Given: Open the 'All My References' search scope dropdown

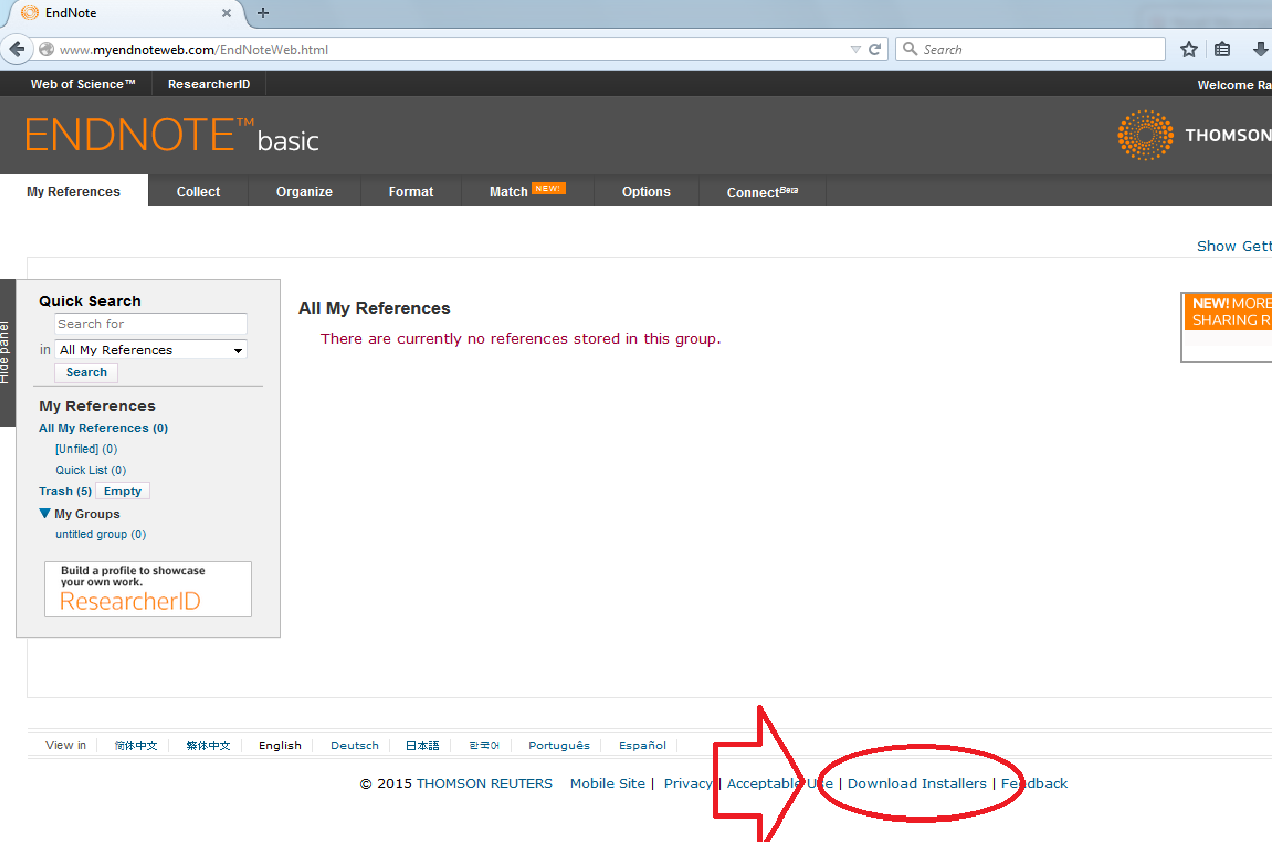Looking at the screenshot, I should click(x=151, y=350).
